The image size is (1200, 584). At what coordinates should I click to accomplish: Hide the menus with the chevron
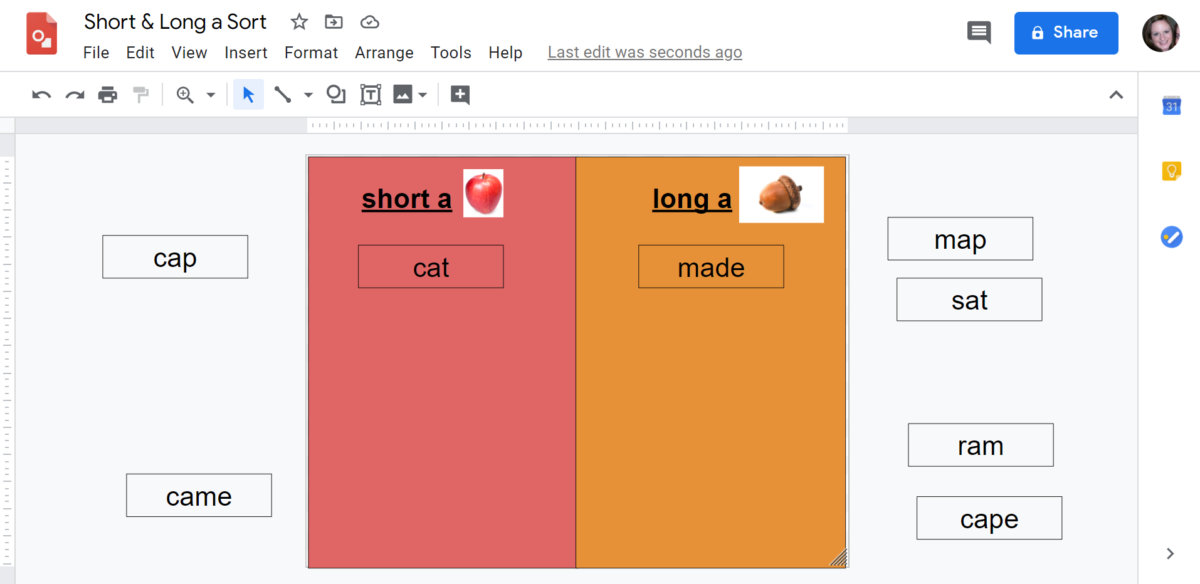1116,95
